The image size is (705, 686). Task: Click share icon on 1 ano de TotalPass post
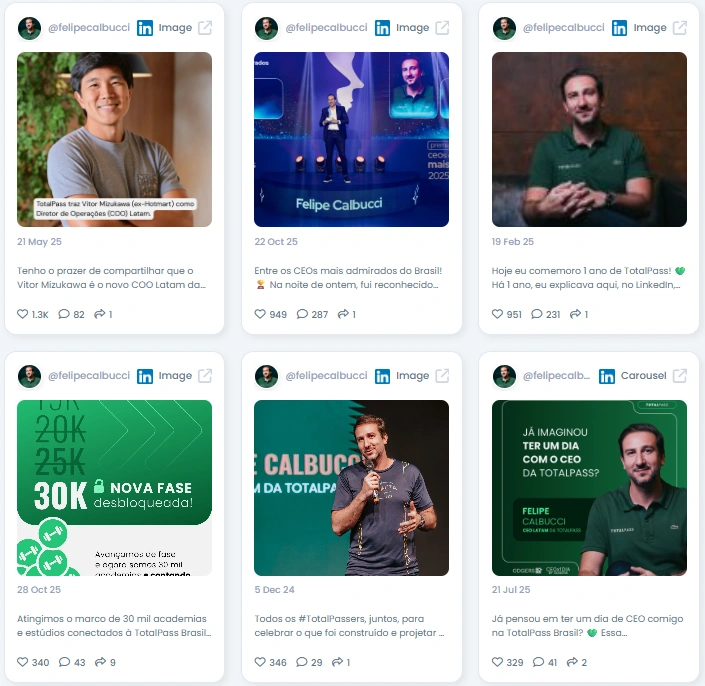tap(575, 314)
